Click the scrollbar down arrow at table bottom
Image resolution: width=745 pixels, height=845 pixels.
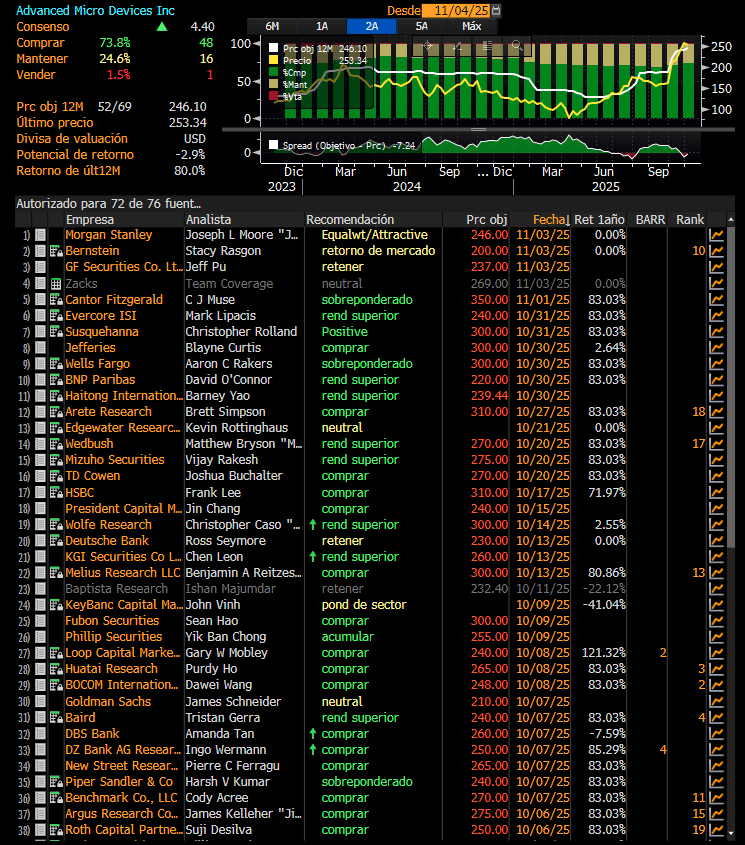pos(731,834)
